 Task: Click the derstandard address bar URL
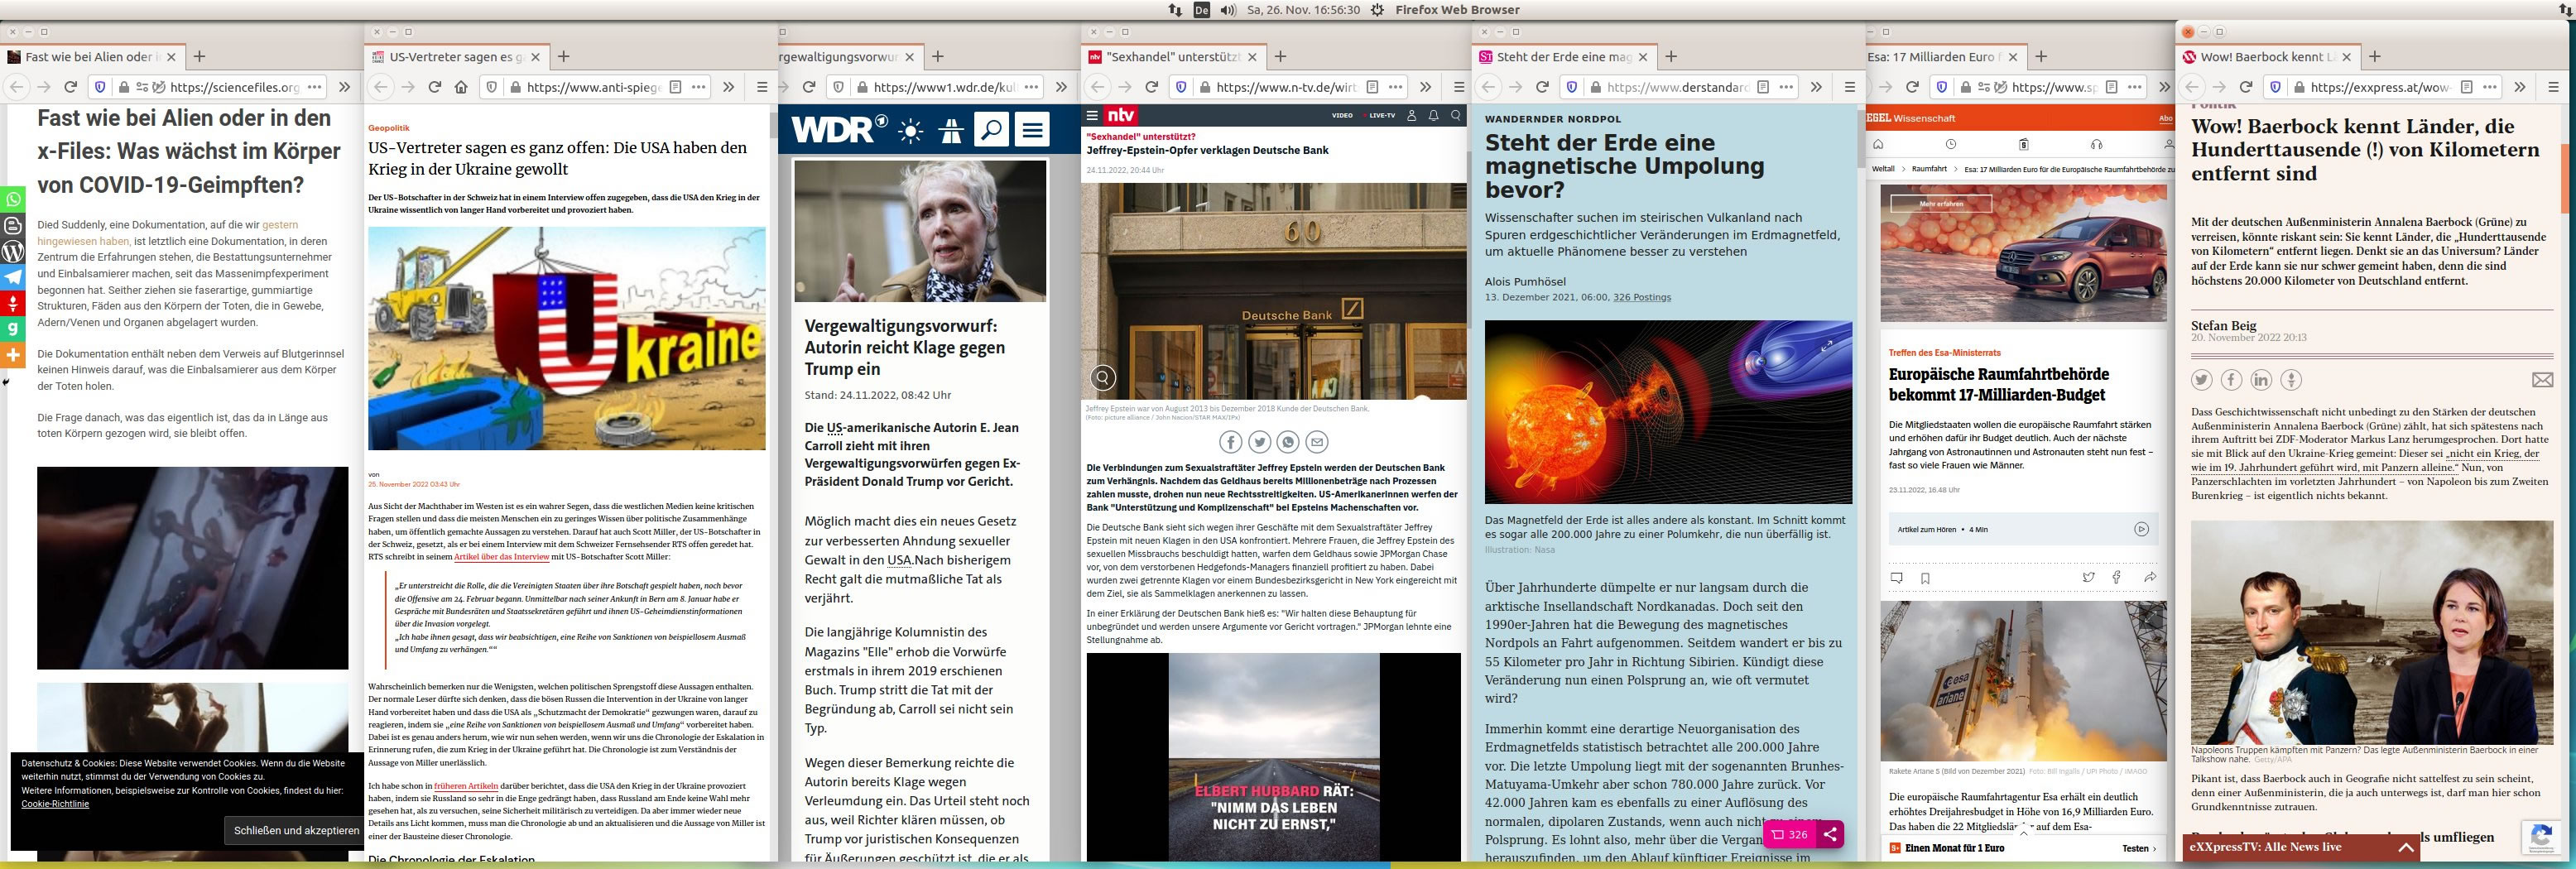pyautogui.click(x=1677, y=87)
